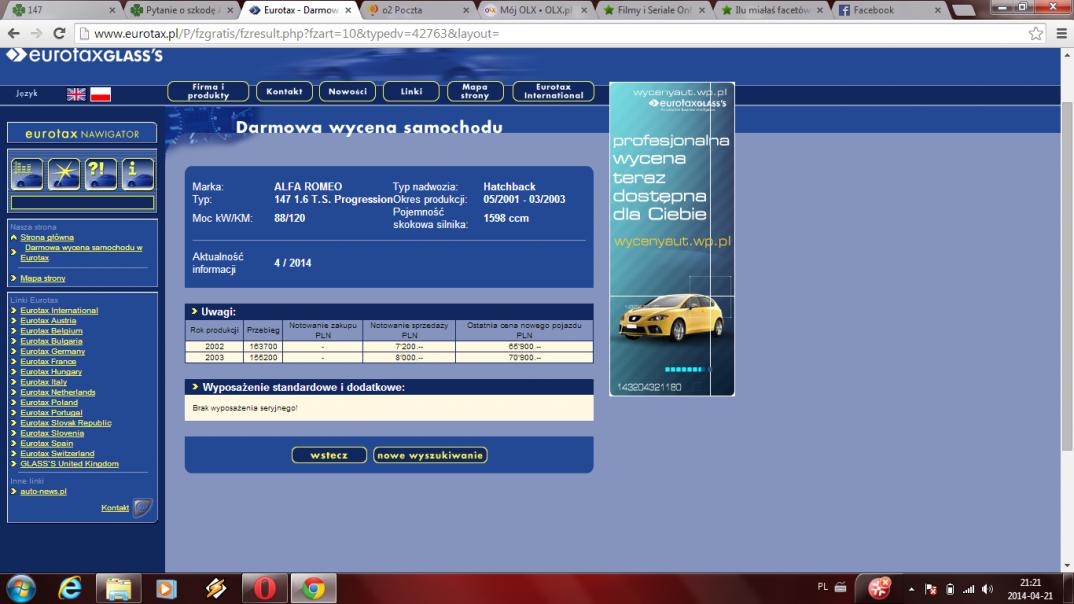Open the Kontakt menu button
This screenshot has height=604, width=1074.
pyautogui.click(x=284, y=91)
